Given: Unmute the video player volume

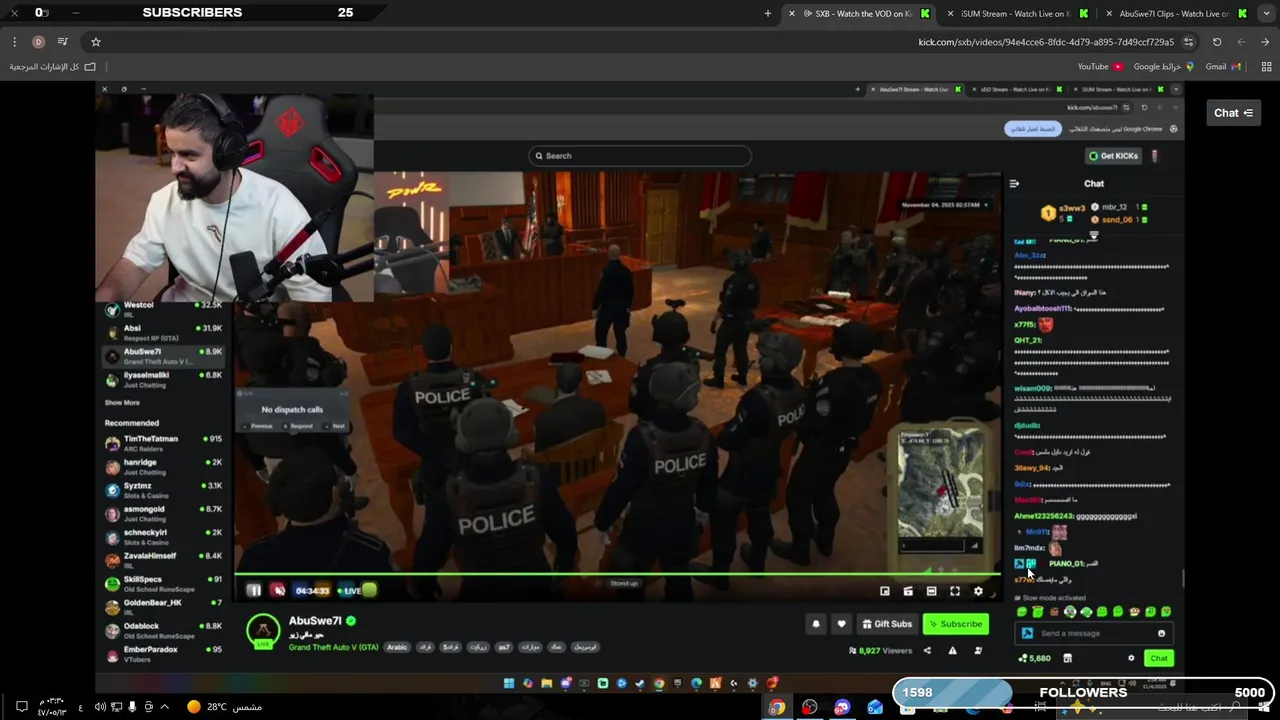Looking at the screenshot, I should (x=278, y=591).
